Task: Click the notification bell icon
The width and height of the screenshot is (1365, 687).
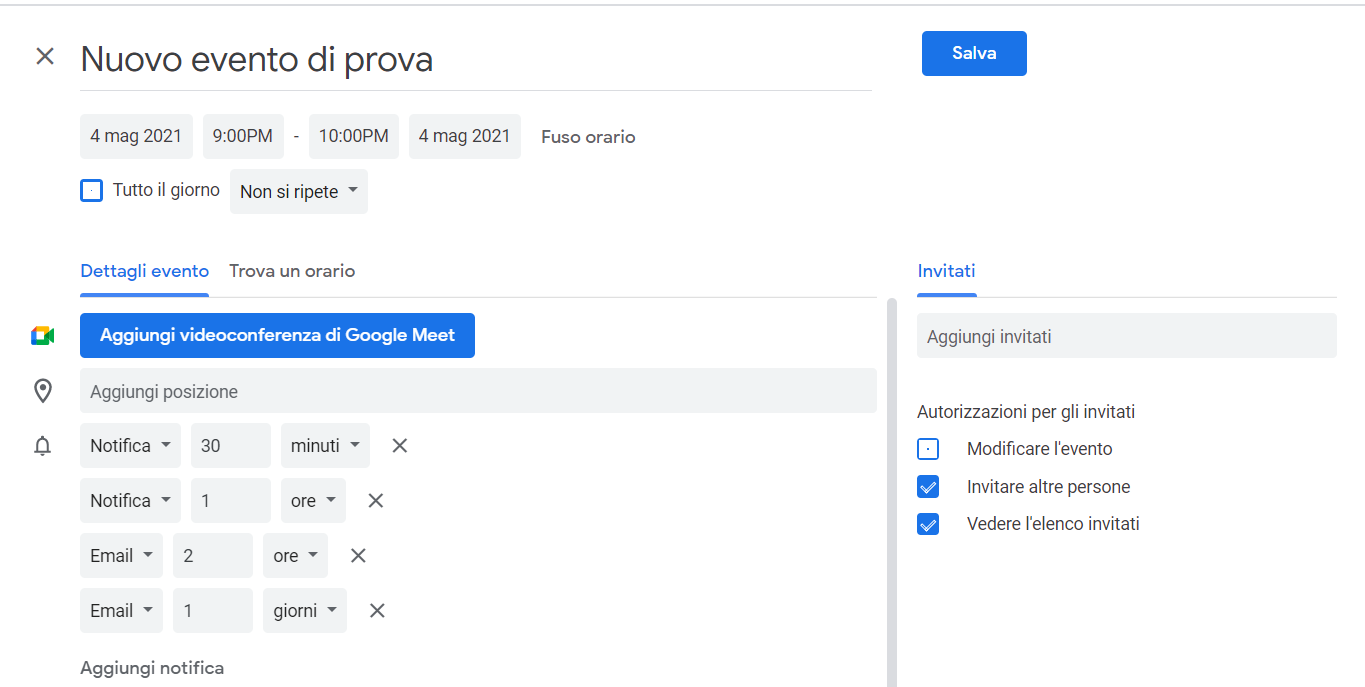Action: [x=43, y=446]
